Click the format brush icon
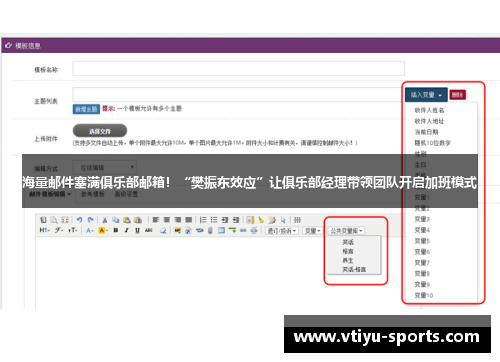This screenshot has height=362, width=500. (261, 220)
